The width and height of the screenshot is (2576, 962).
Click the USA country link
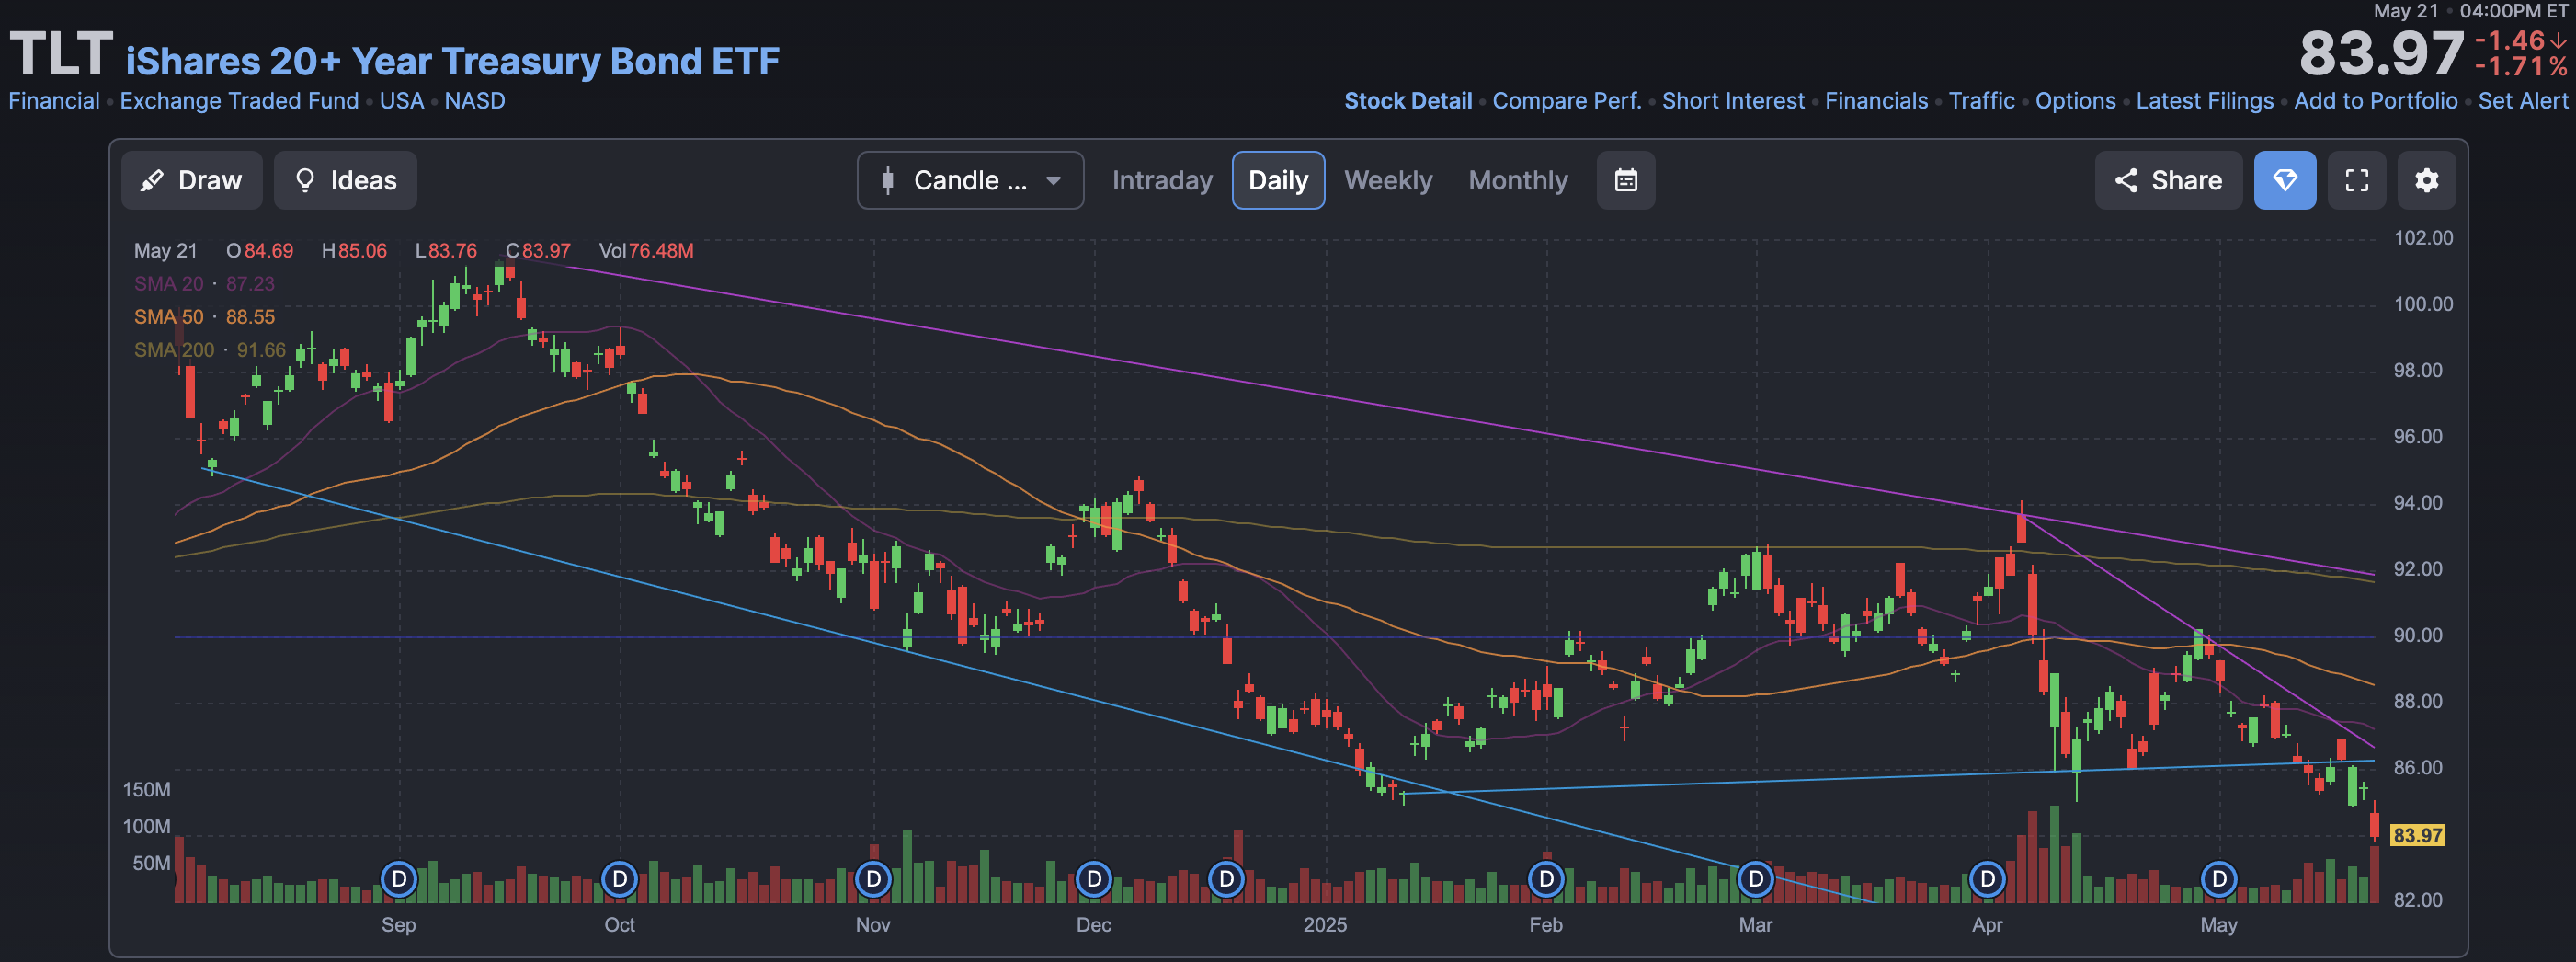coord(401,101)
